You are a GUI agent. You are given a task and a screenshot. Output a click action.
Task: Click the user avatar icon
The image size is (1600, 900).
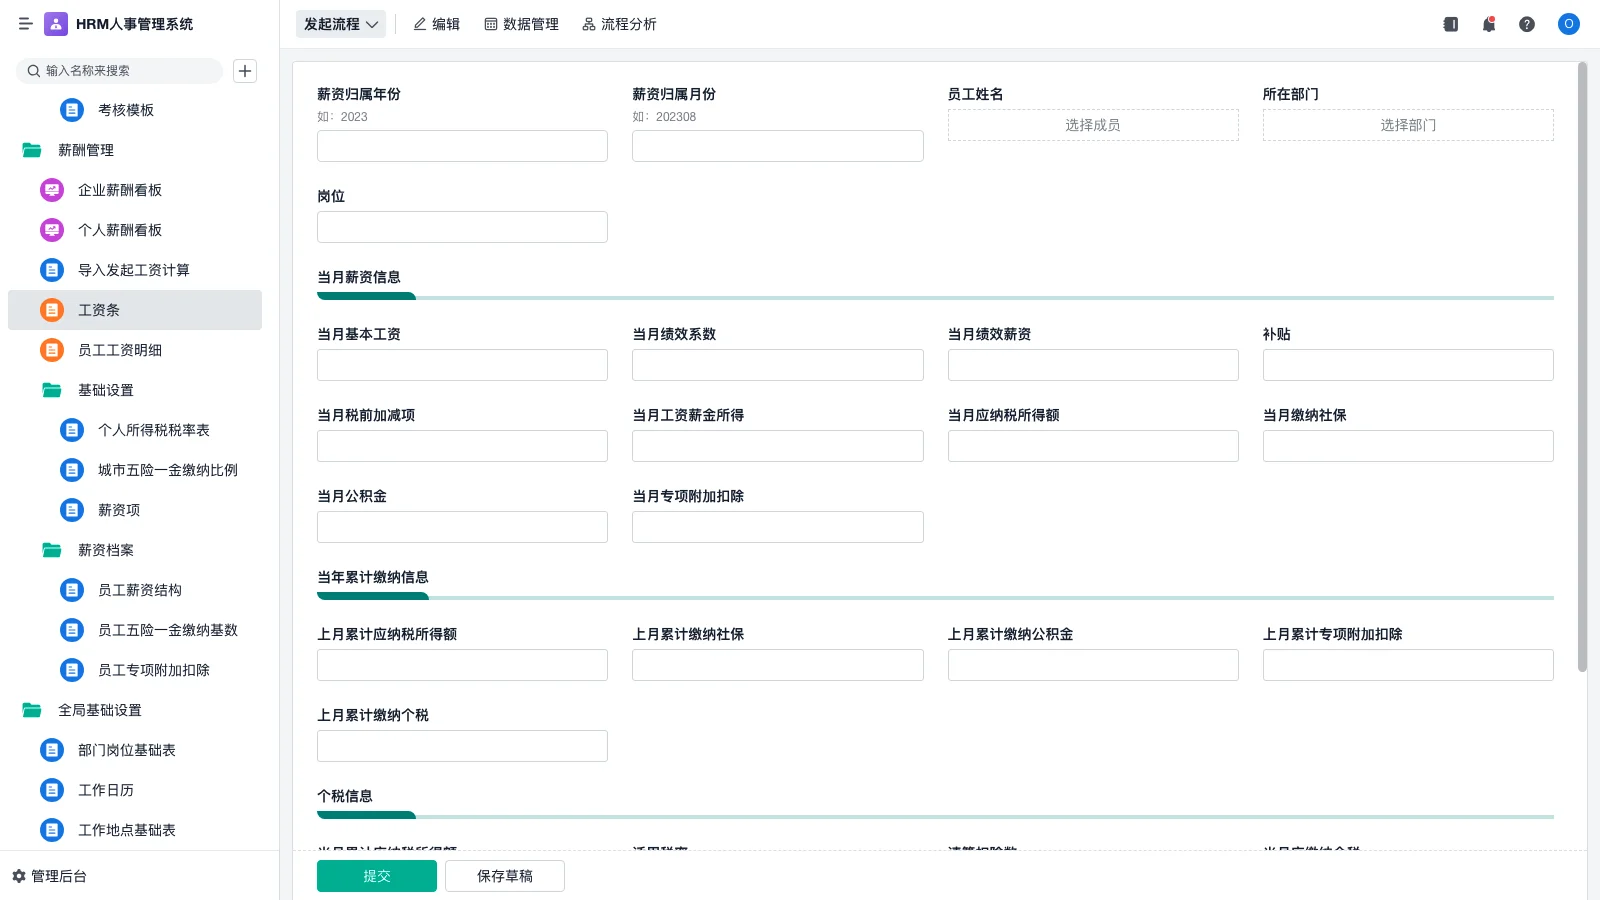pos(1569,24)
